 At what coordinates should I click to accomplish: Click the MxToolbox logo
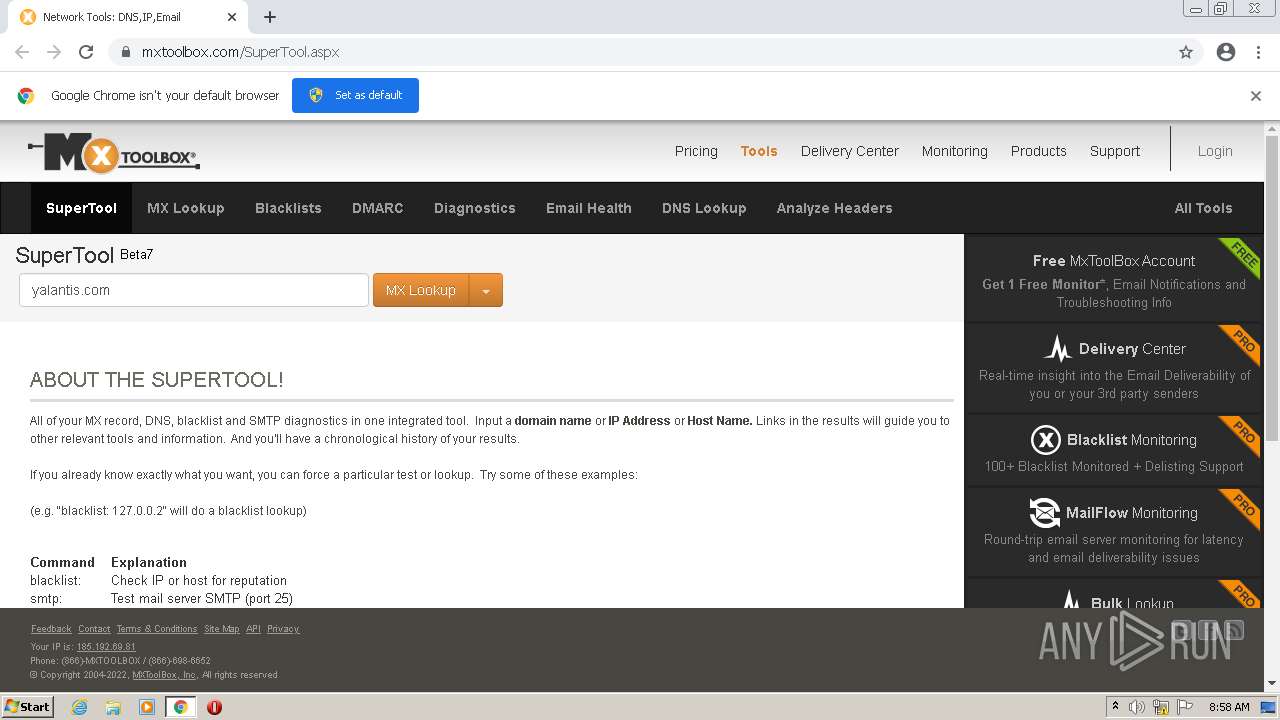pyautogui.click(x=114, y=153)
